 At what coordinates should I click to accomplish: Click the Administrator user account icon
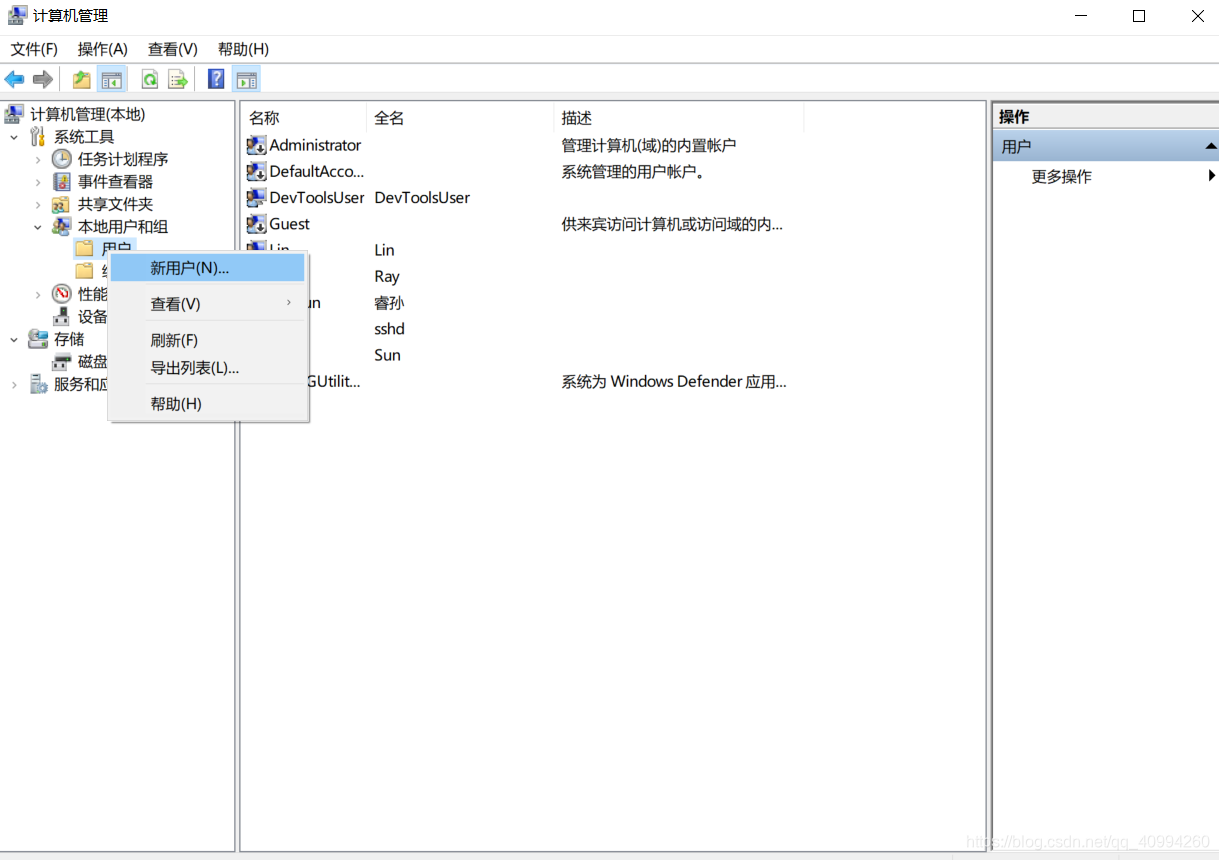click(x=256, y=145)
